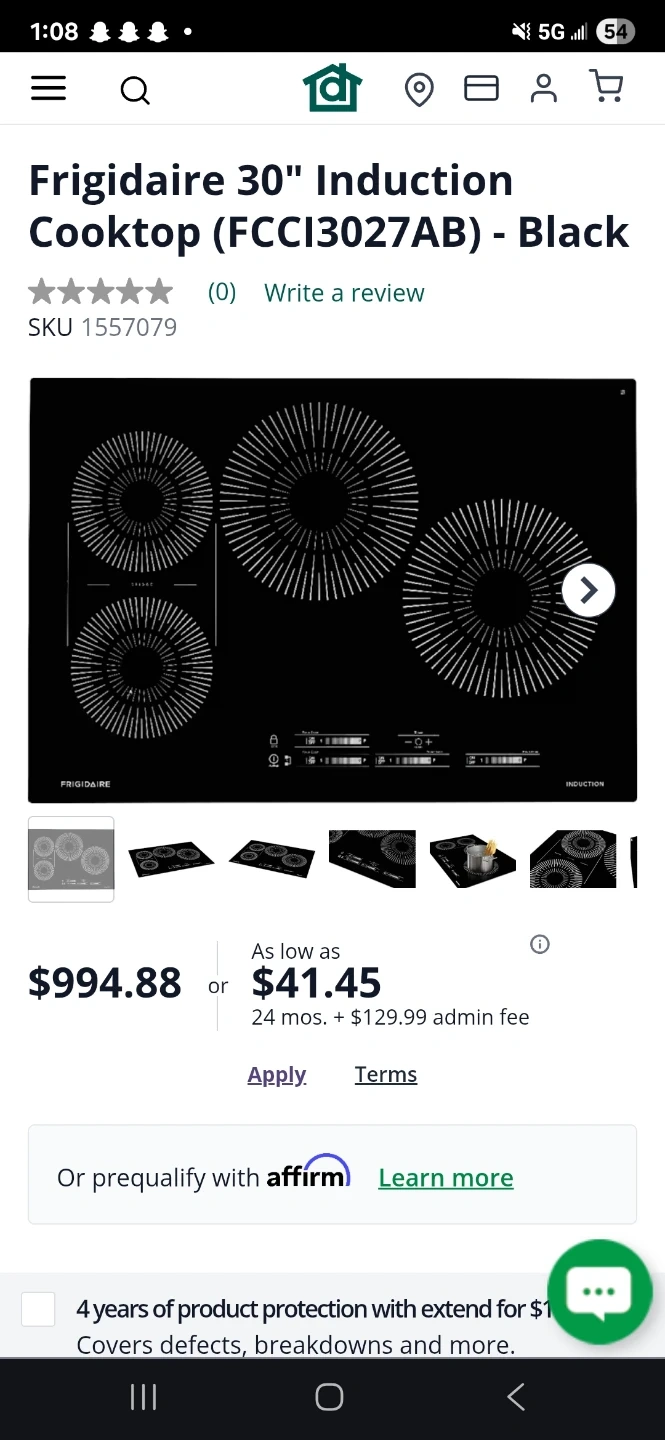
Task: Open the financing Terms link
Action: tap(386, 1074)
